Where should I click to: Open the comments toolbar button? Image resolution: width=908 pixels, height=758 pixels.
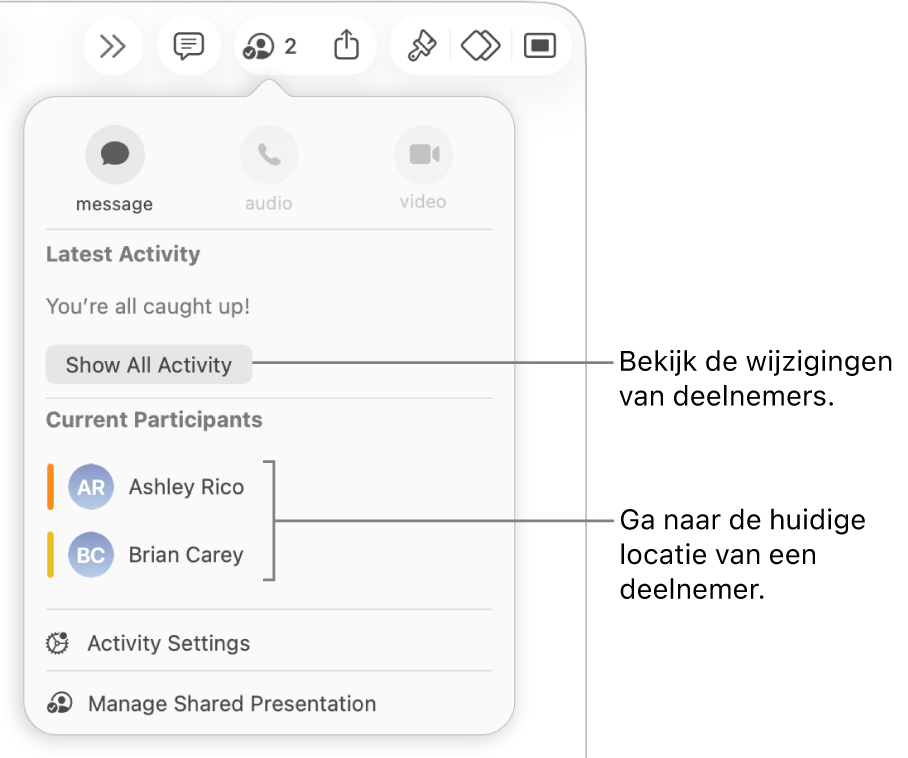pyautogui.click(x=189, y=46)
